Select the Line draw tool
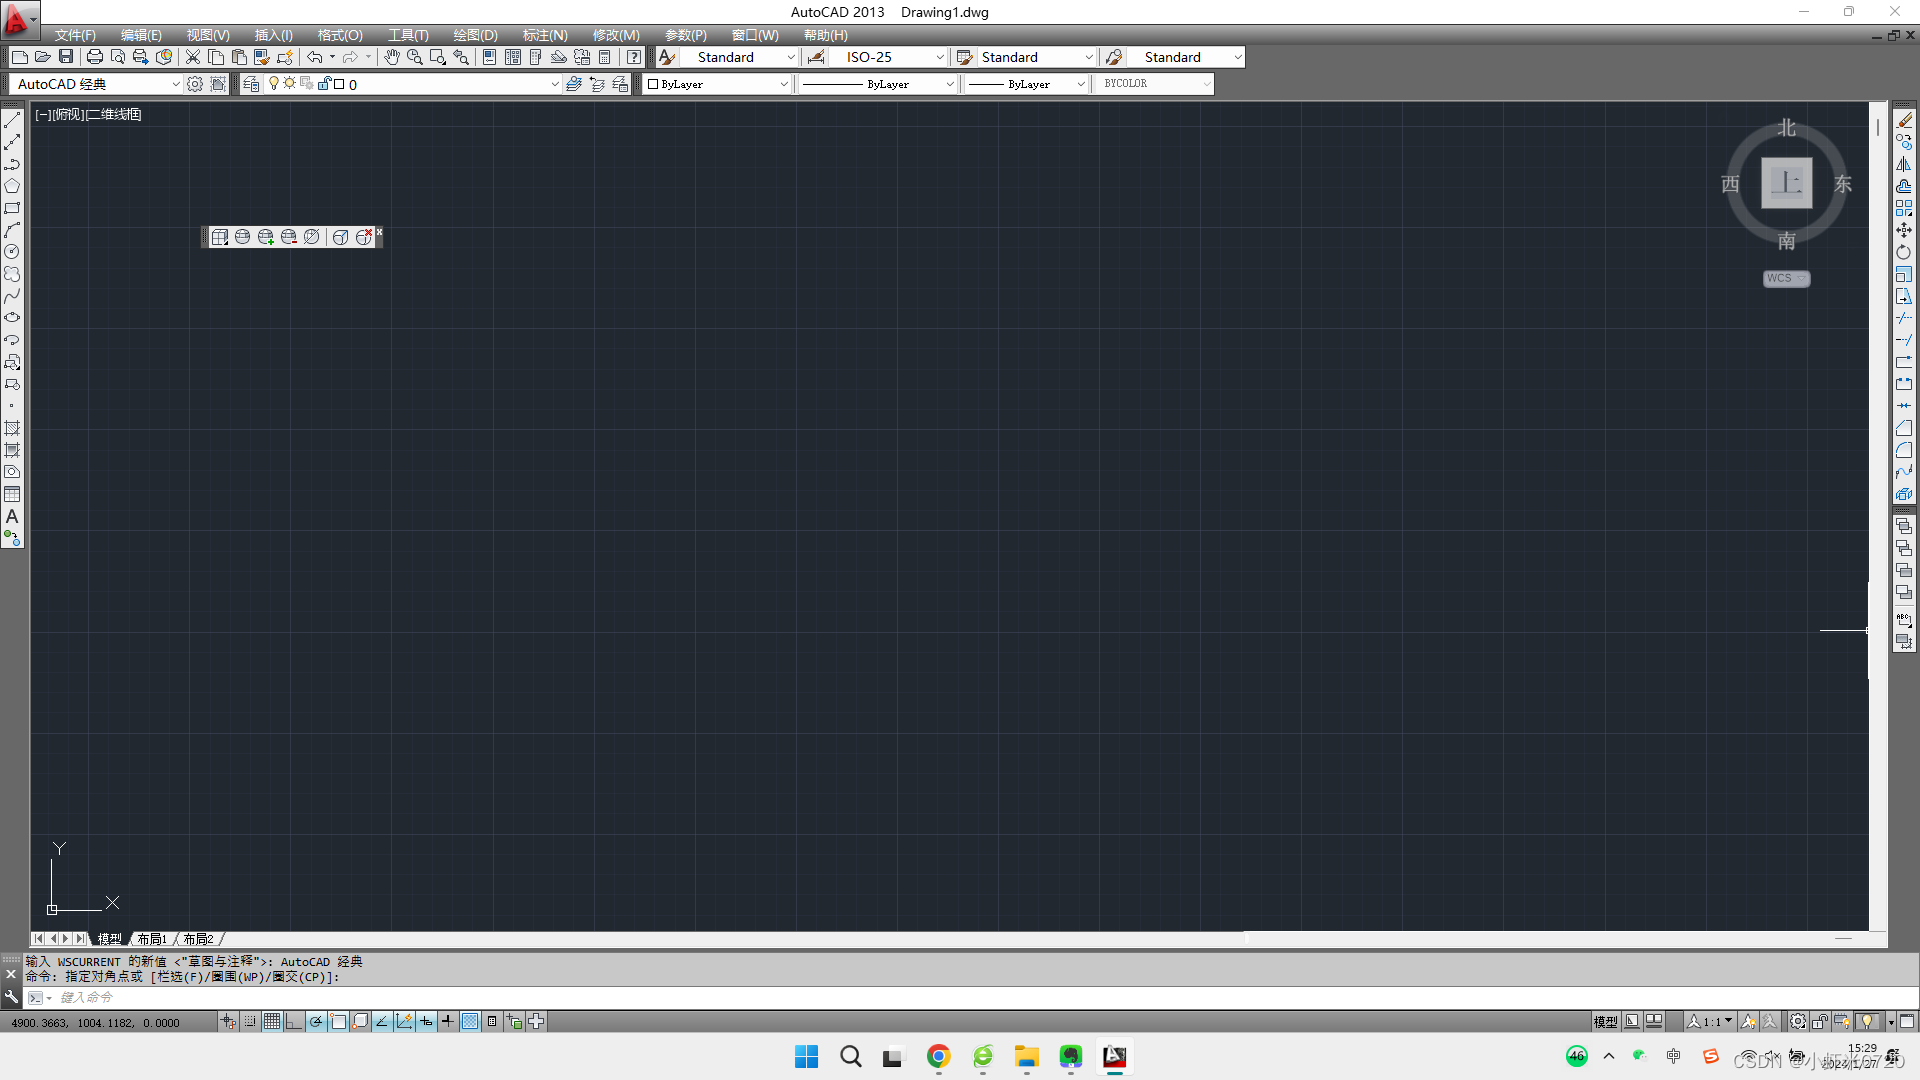The width and height of the screenshot is (1920, 1080). (x=12, y=120)
